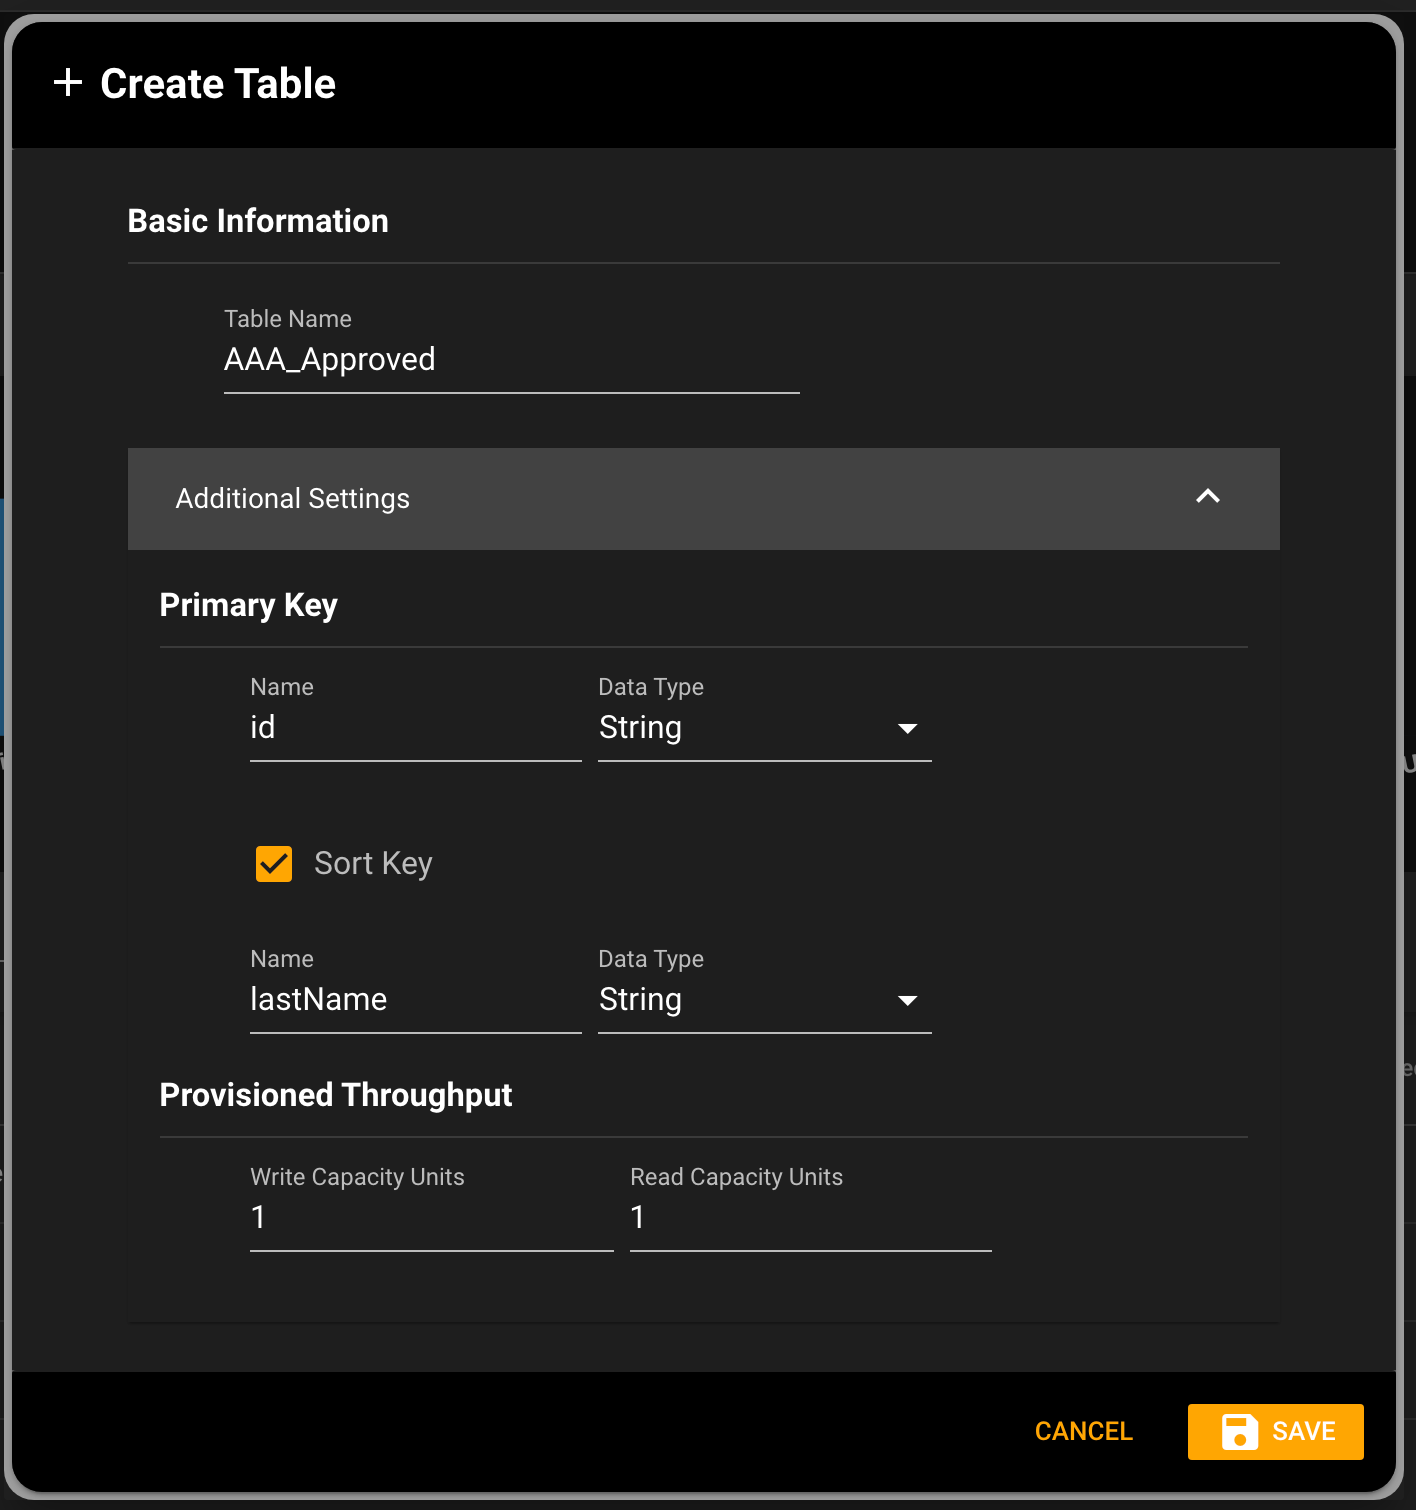Viewport: 1416px width, 1510px height.
Task: Collapse the Additional Settings panel header
Action: point(704,498)
